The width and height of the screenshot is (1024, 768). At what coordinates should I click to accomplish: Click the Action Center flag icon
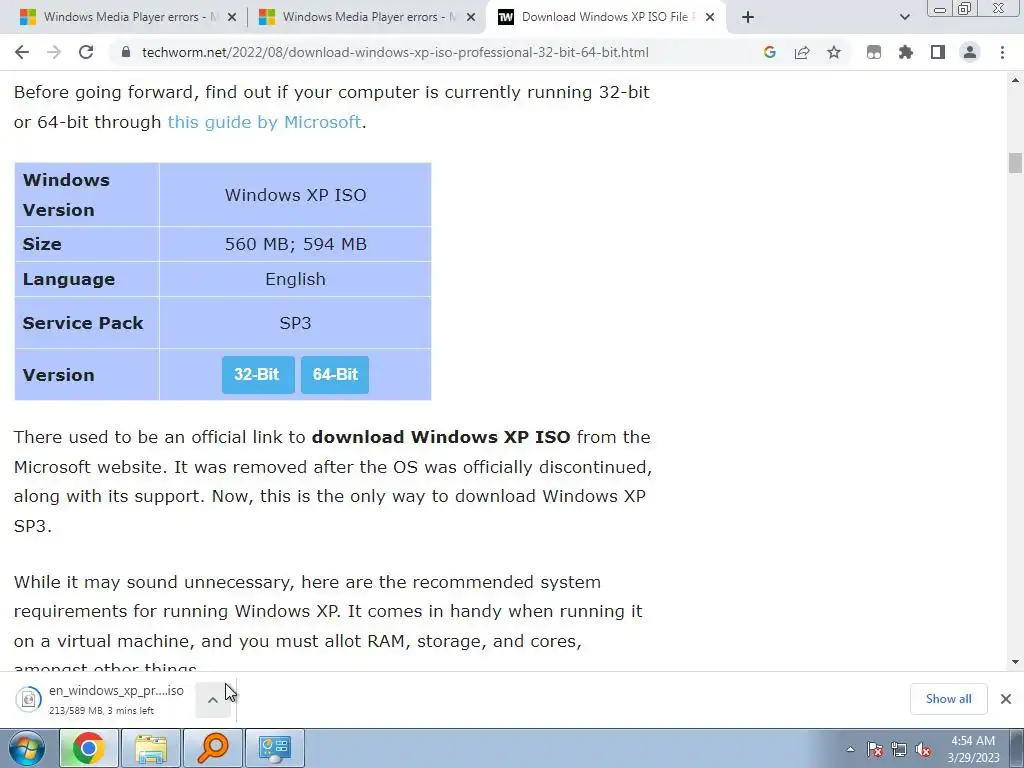pos(875,749)
